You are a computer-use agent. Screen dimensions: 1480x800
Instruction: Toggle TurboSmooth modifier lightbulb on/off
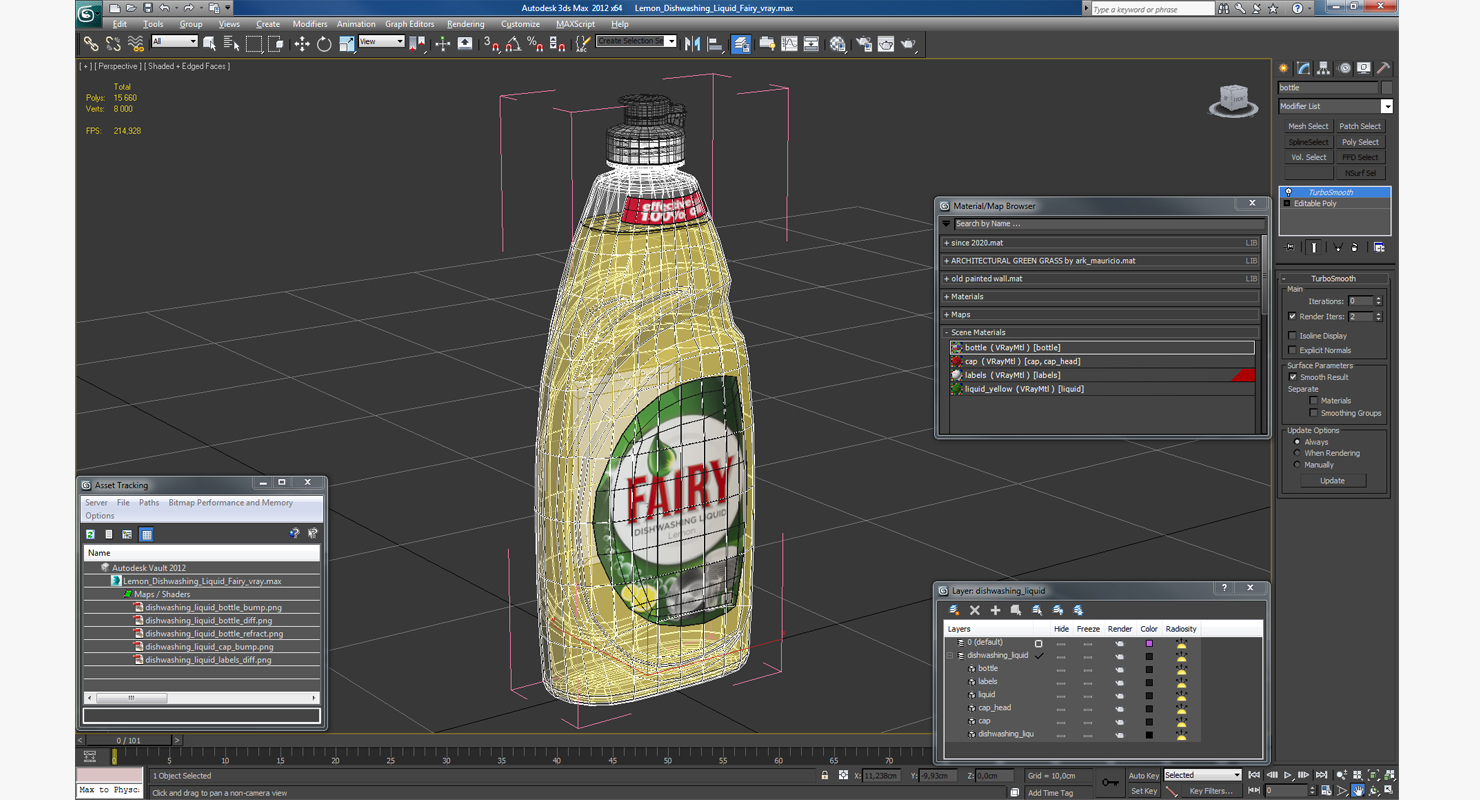tap(1288, 192)
